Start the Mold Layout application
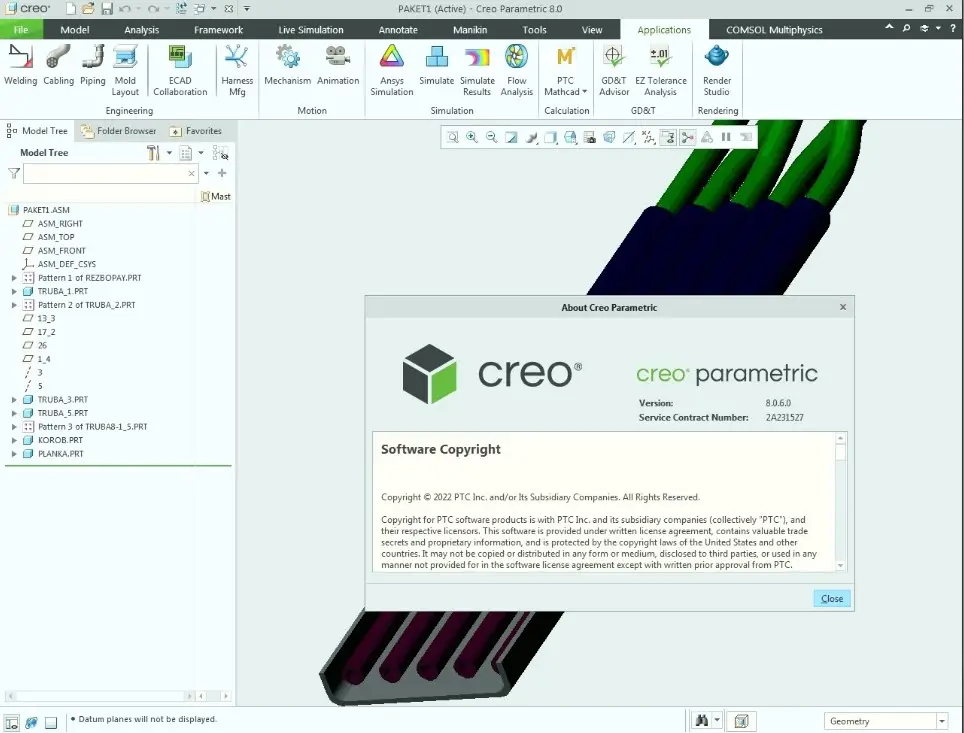The image size is (964, 733). pyautogui.click(x=125, y=71)
